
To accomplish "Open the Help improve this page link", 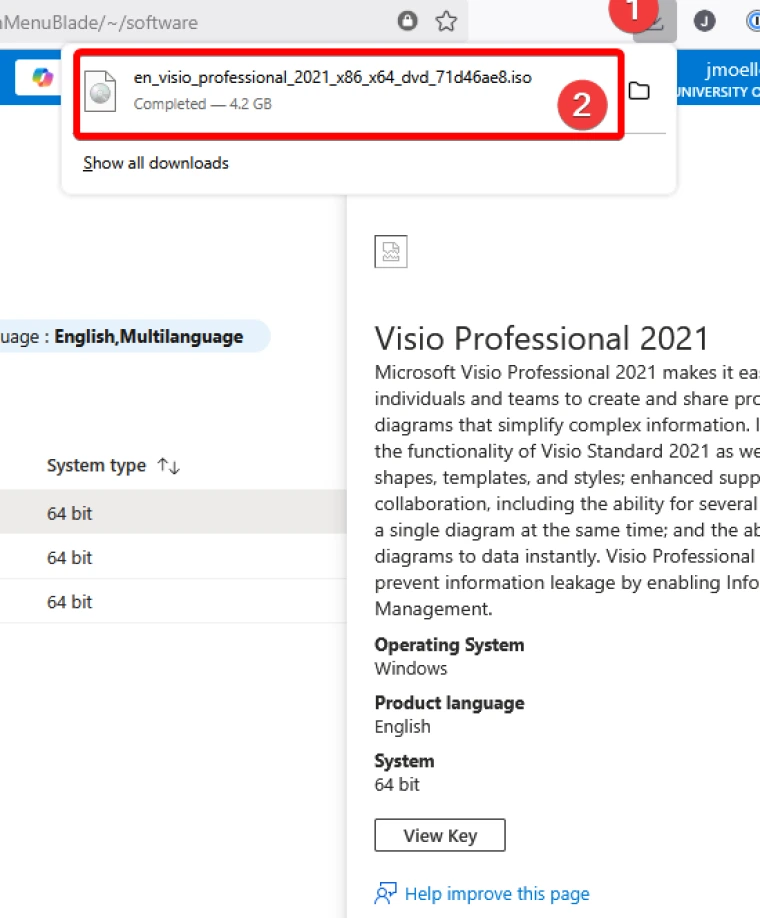I will (x=496, y=894).
